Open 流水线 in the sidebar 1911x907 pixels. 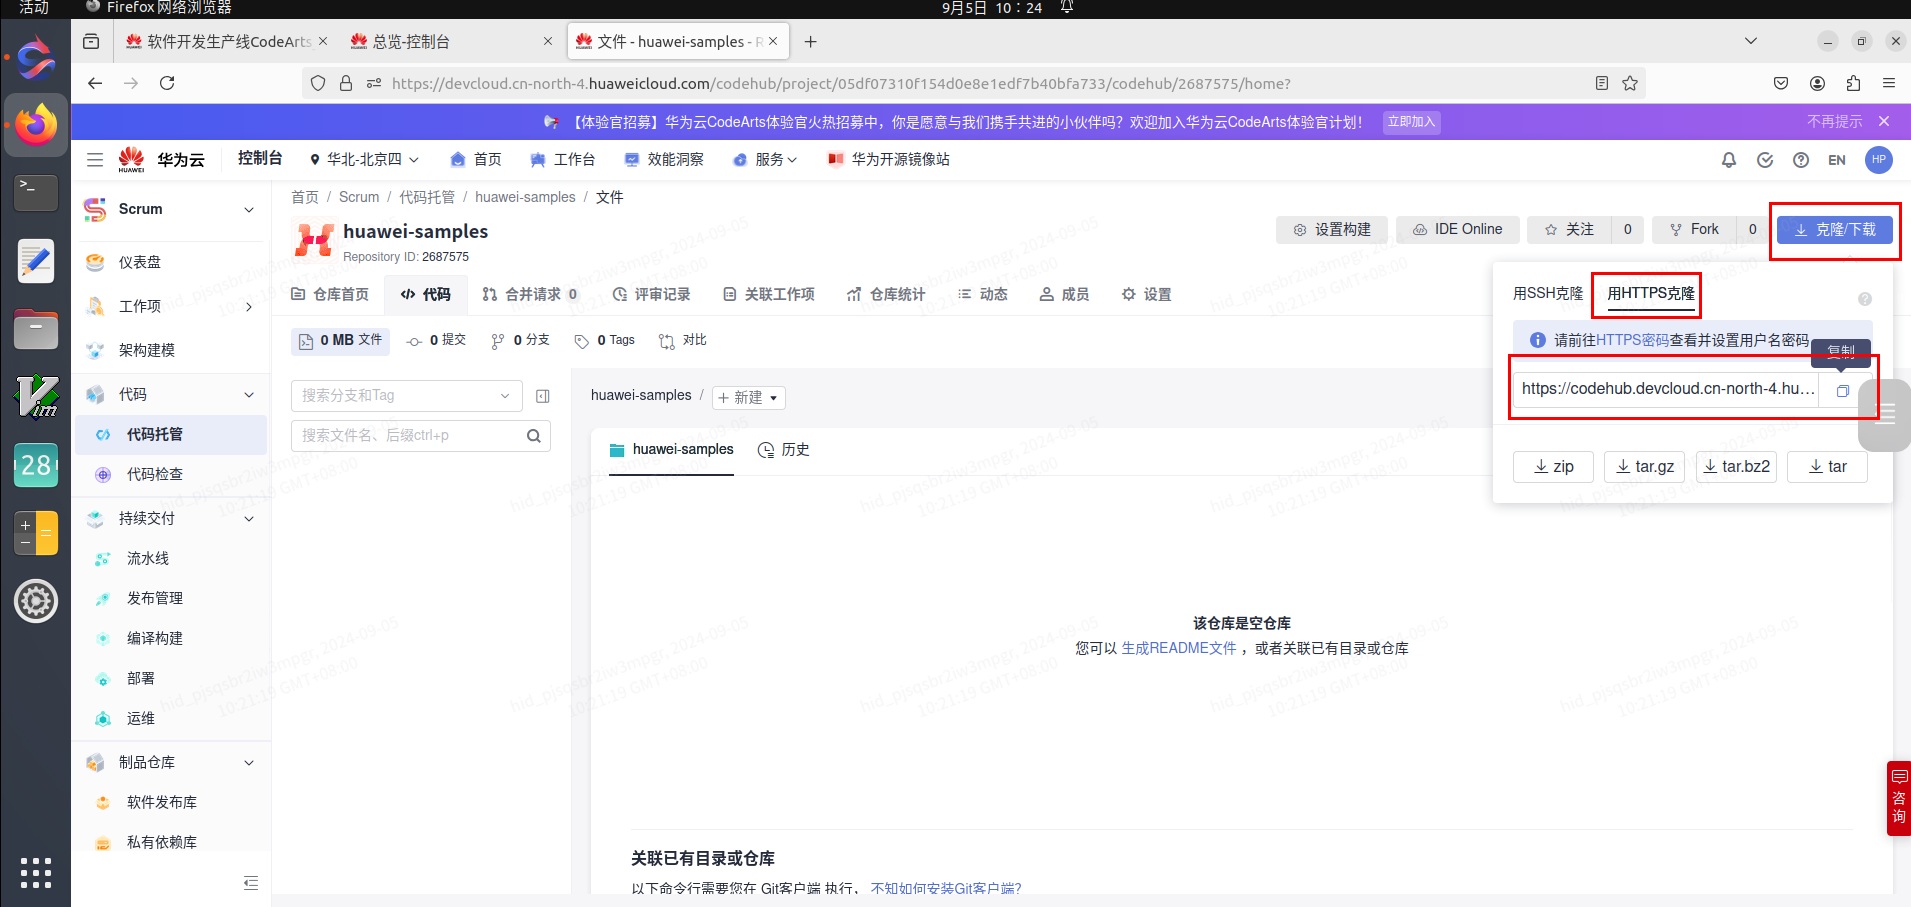(x=148, y=559)
